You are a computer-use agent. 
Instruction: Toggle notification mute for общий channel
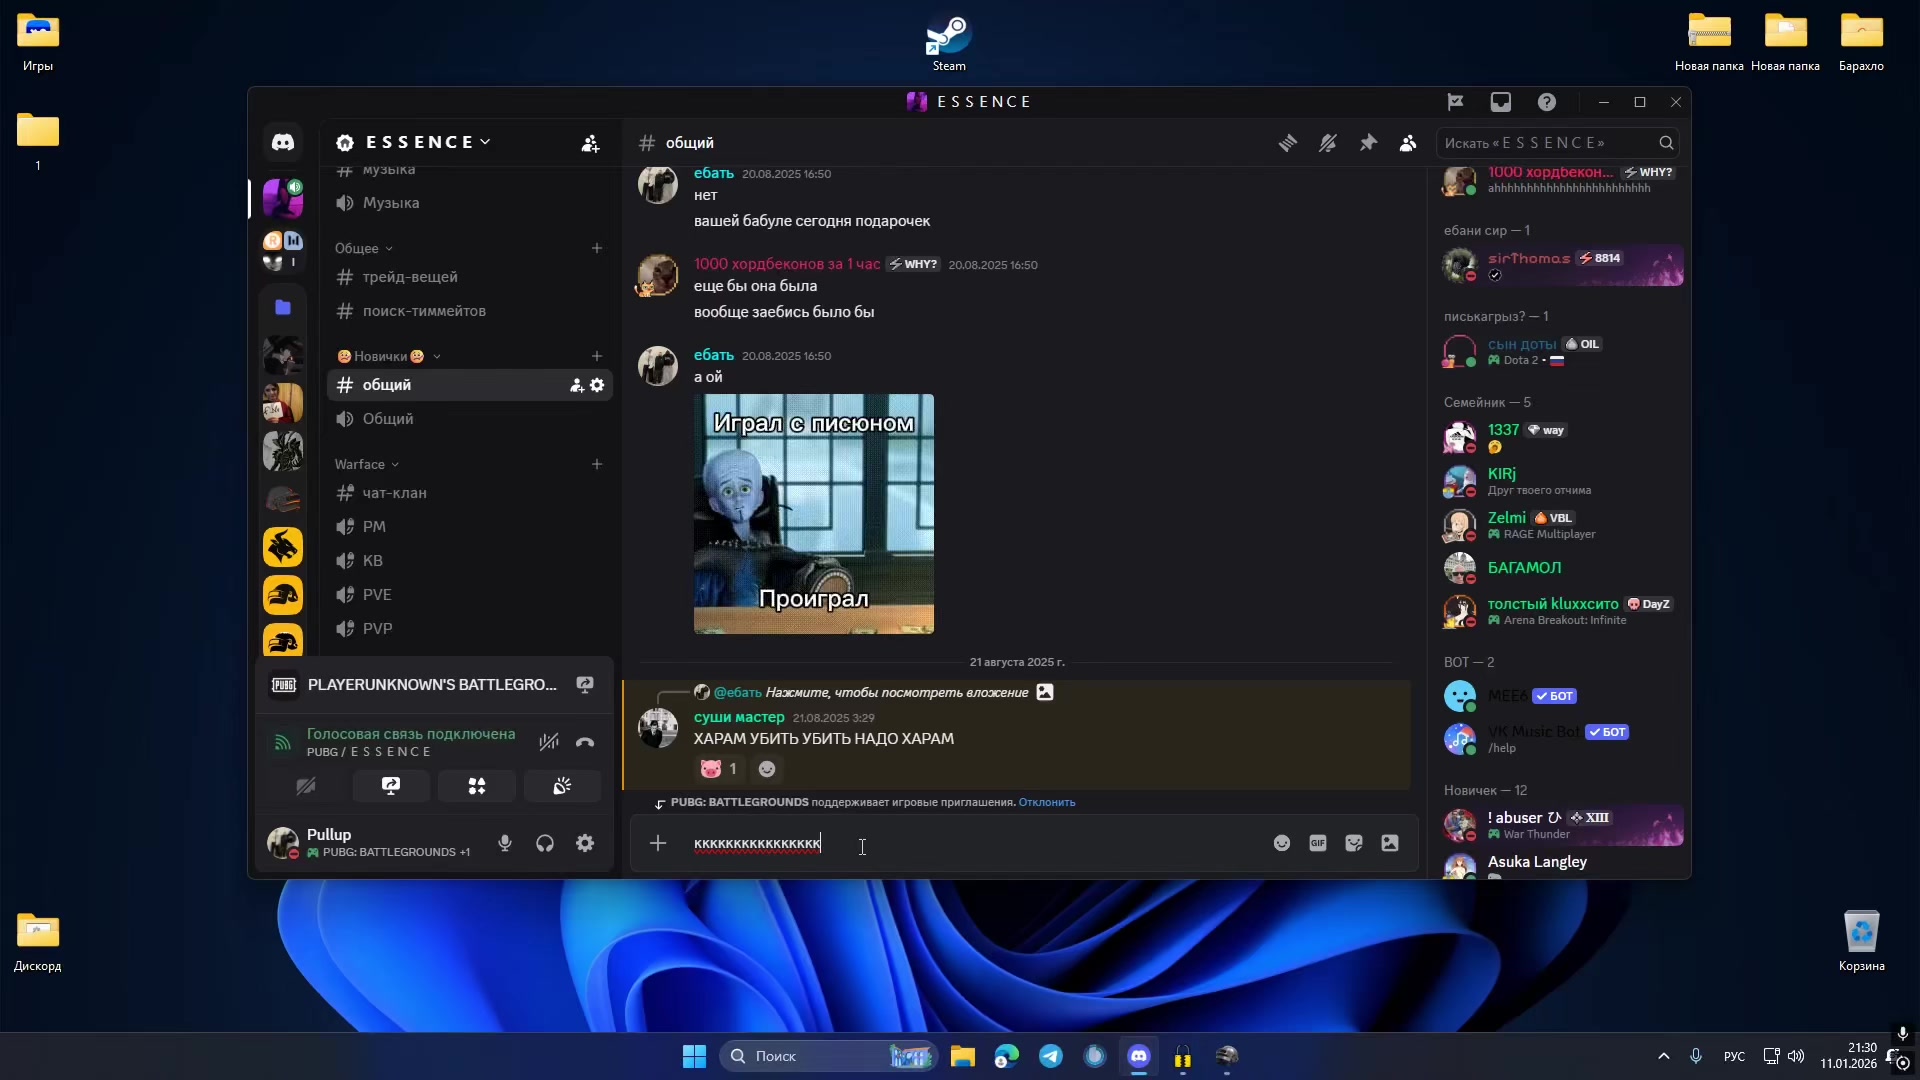1328,143
